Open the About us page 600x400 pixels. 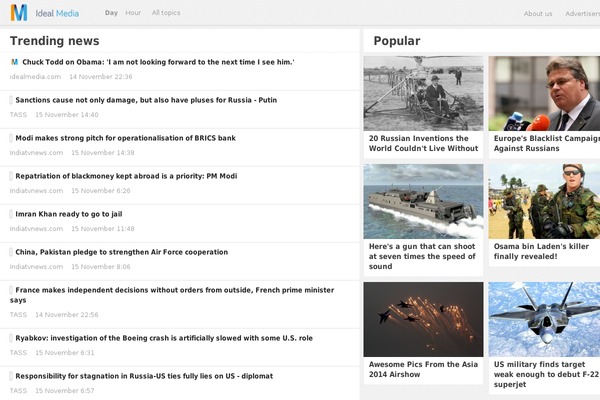538,14
